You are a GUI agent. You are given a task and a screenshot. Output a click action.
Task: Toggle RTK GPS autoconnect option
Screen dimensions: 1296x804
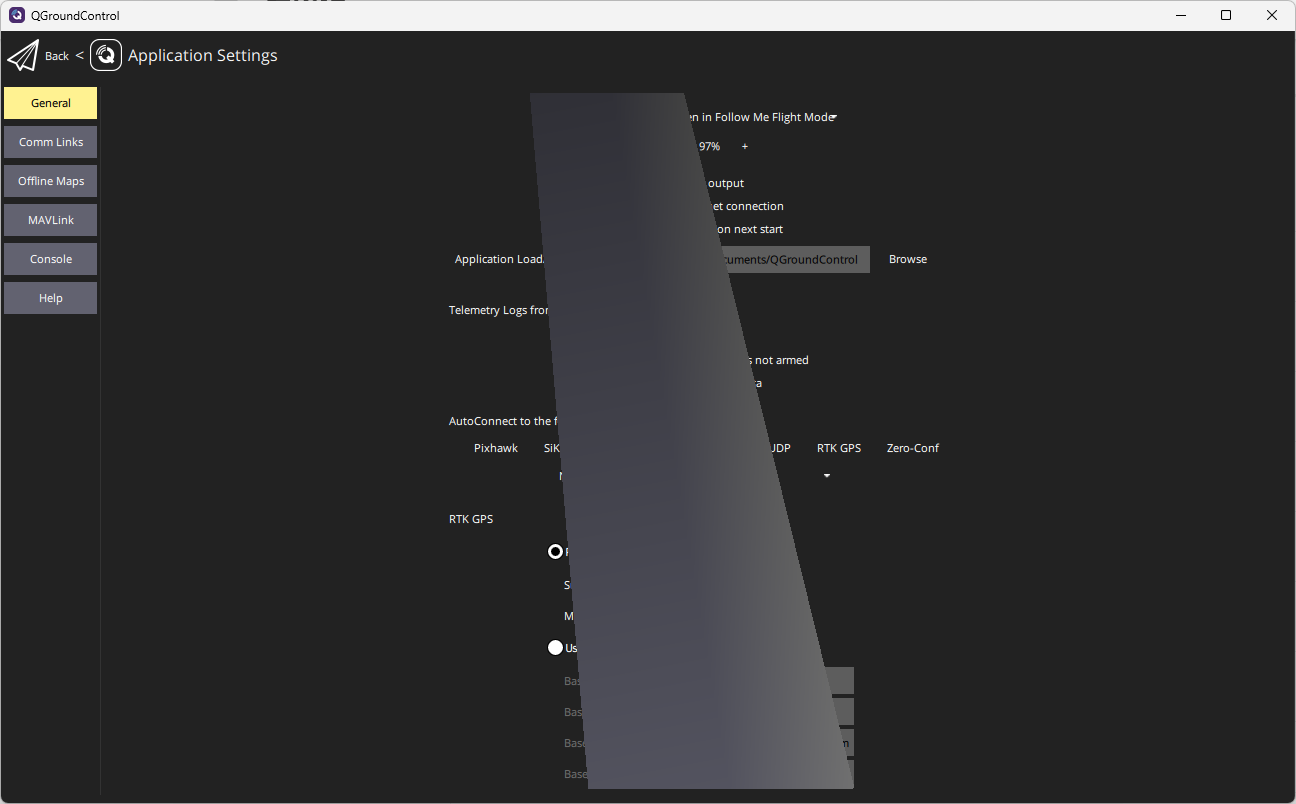[838, 448]
